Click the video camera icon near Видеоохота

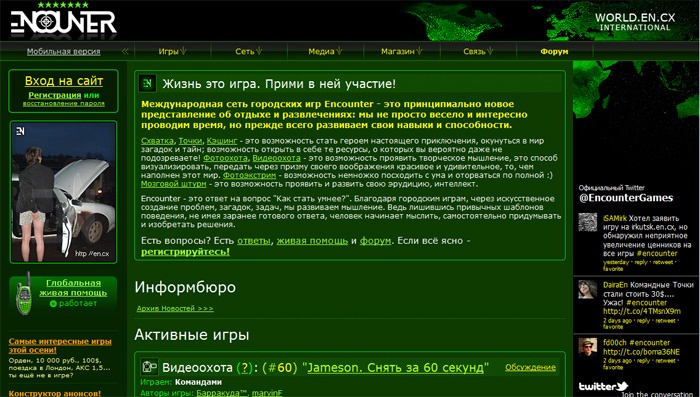[150, 367]
